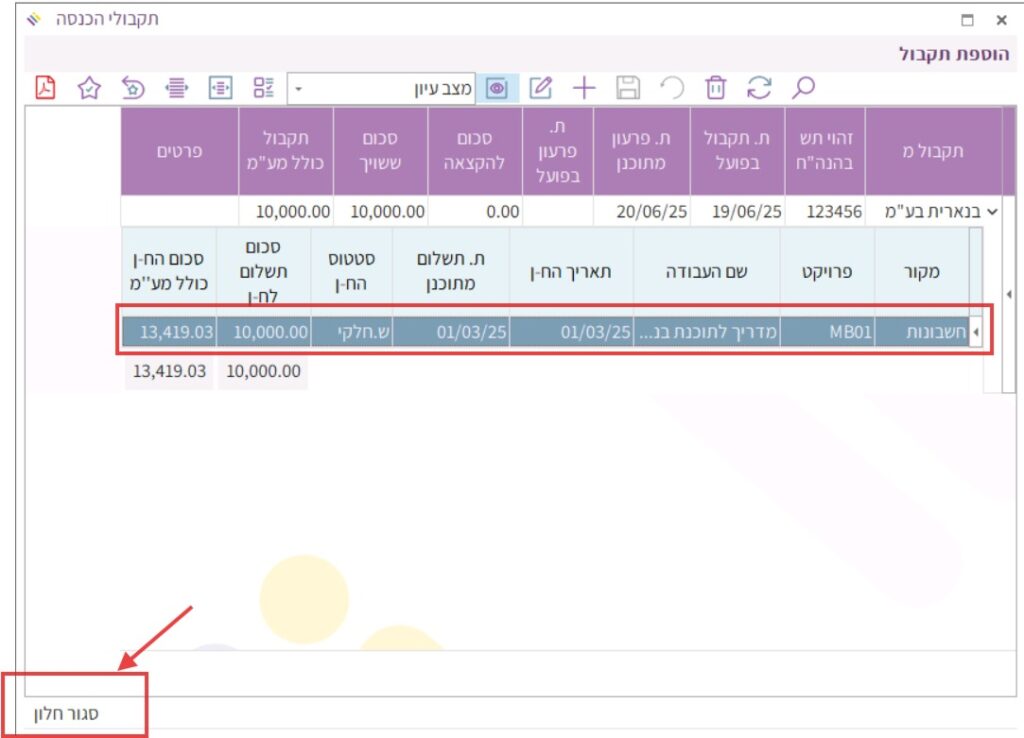Click the search magnifier icon in toolbar
This screenshot has width=1024, height=738.
coord(803,88)
